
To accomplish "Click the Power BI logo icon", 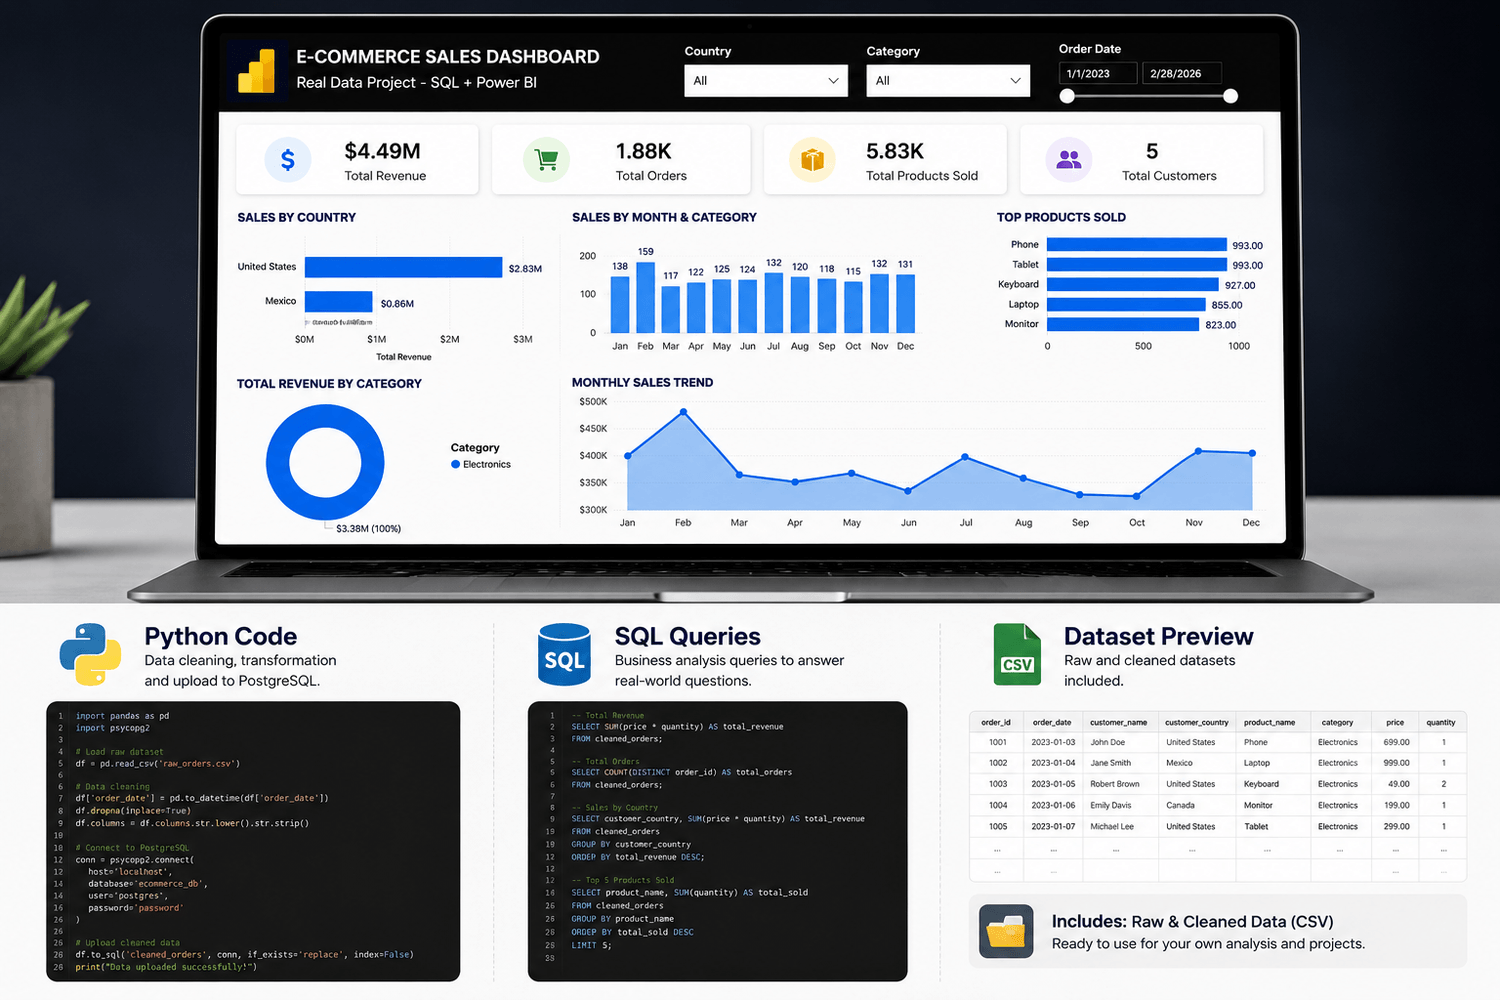I will [257, 71].
